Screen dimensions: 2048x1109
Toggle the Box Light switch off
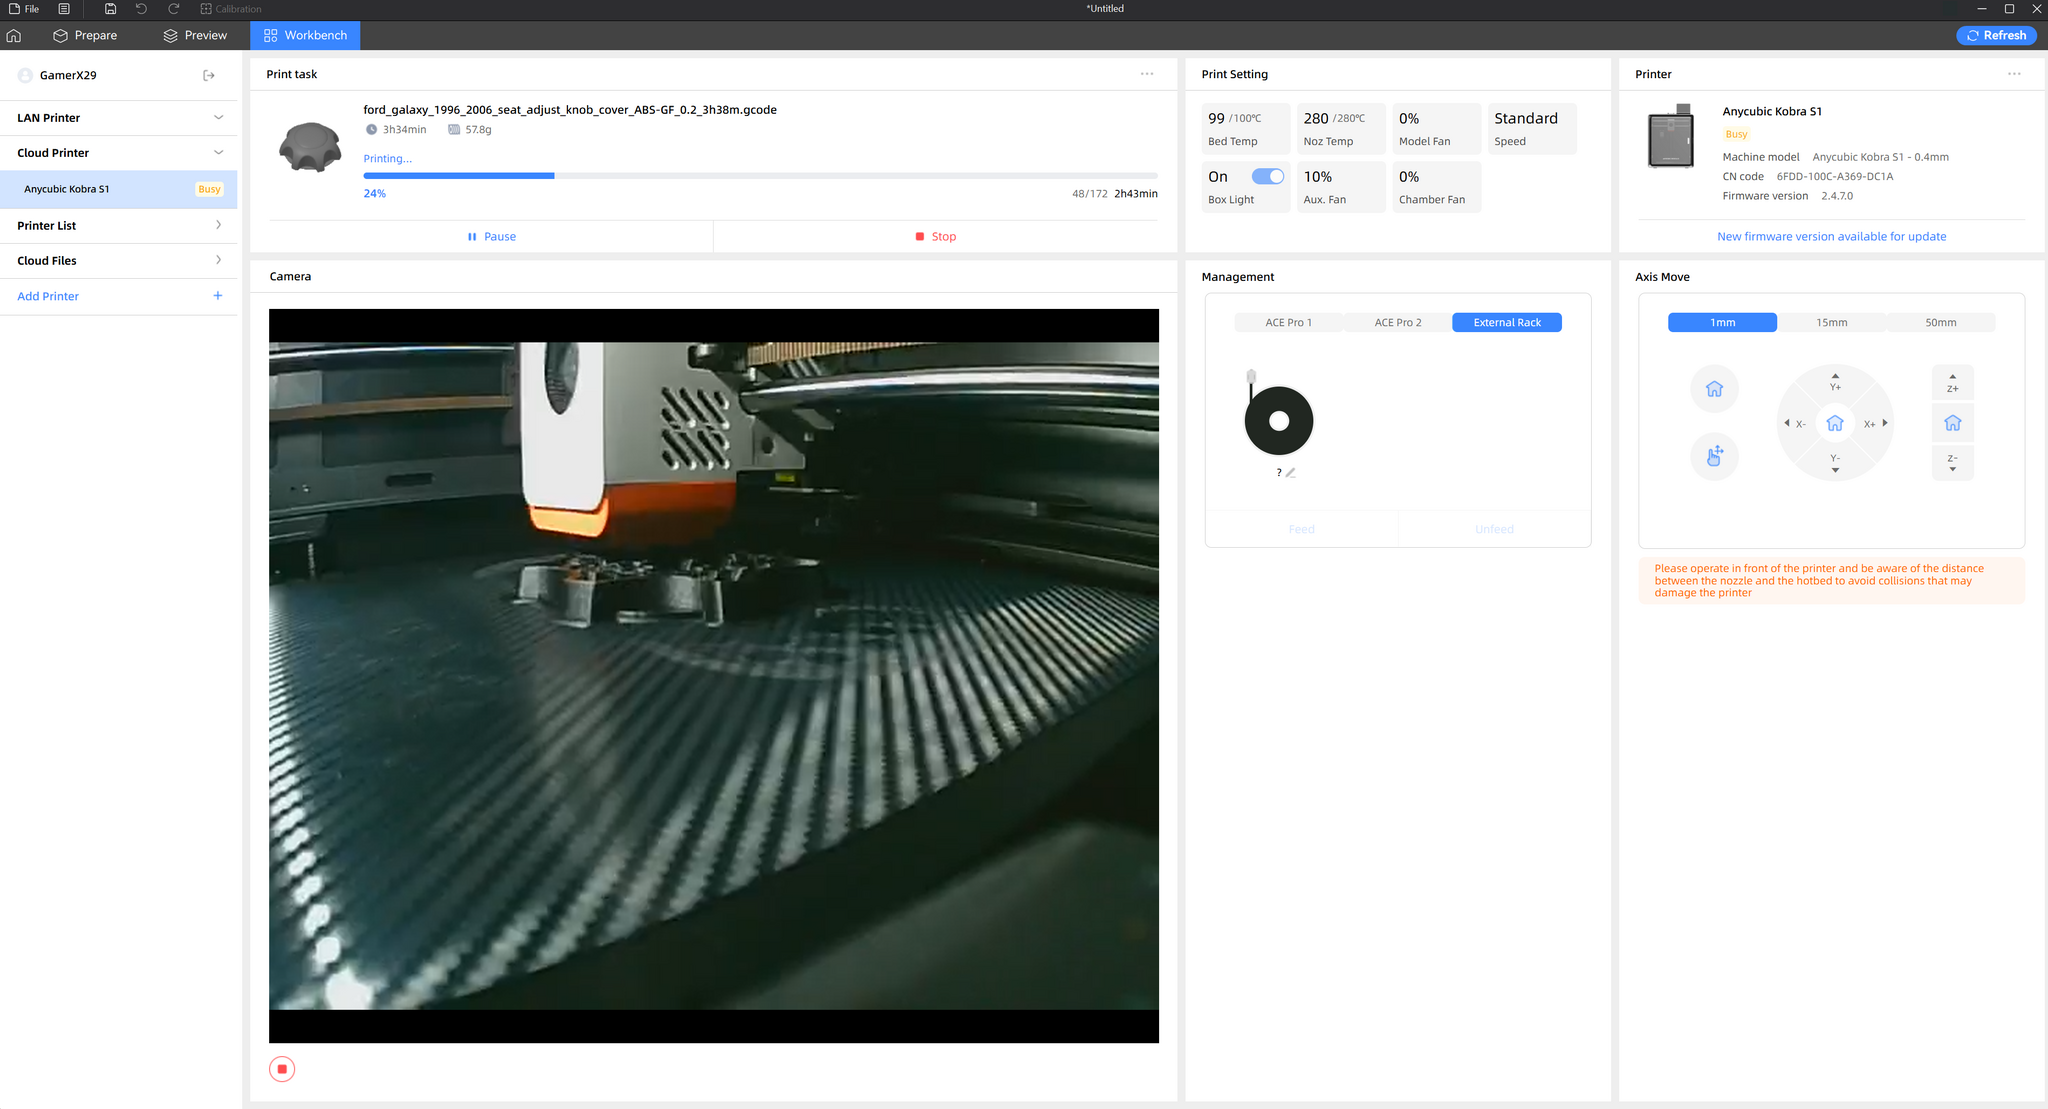(1268, 176)
